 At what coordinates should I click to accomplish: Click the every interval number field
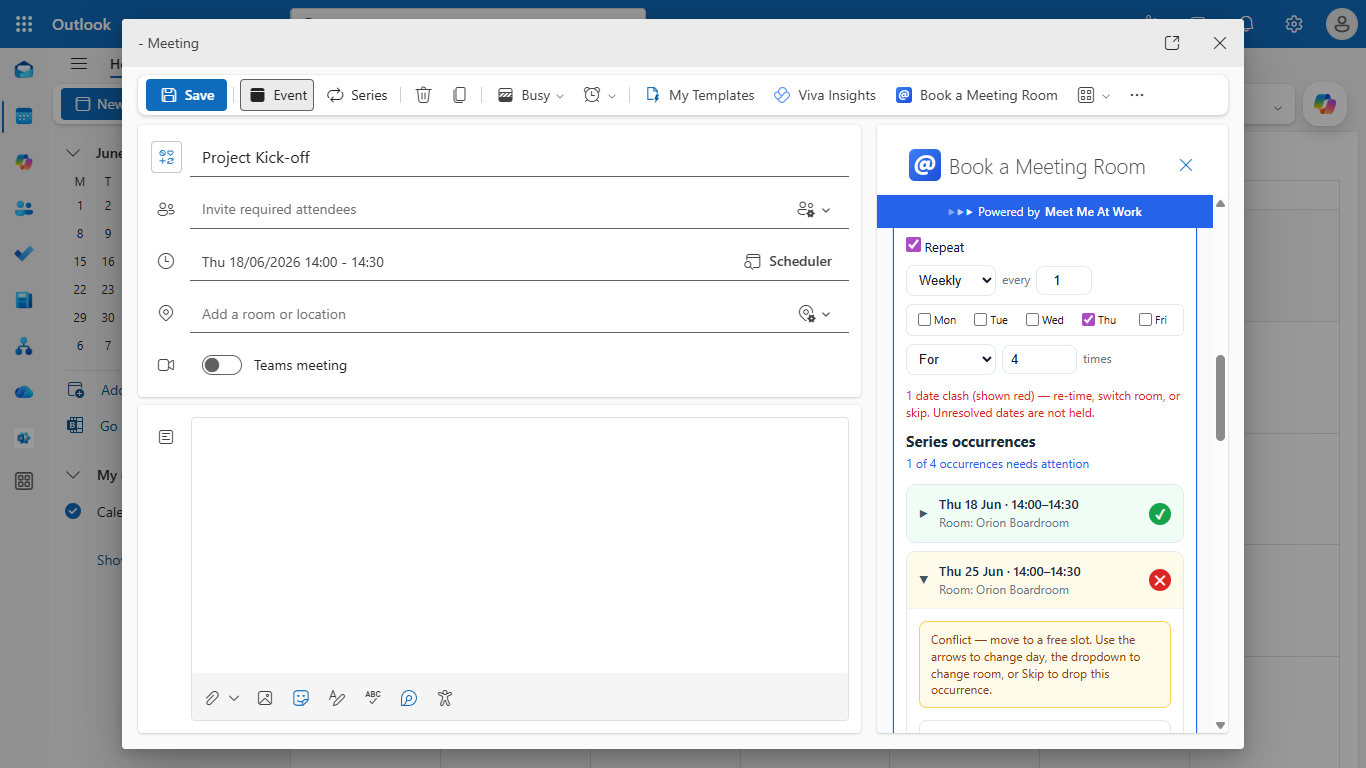coord(1064,280)
